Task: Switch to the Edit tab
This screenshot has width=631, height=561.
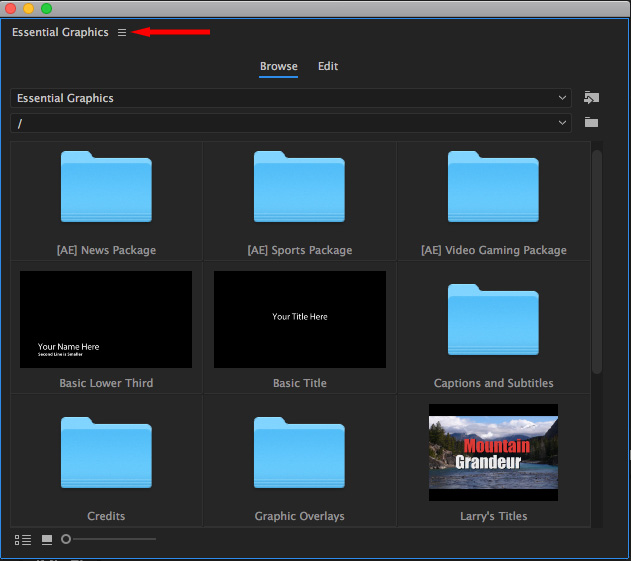Action: 328,66
